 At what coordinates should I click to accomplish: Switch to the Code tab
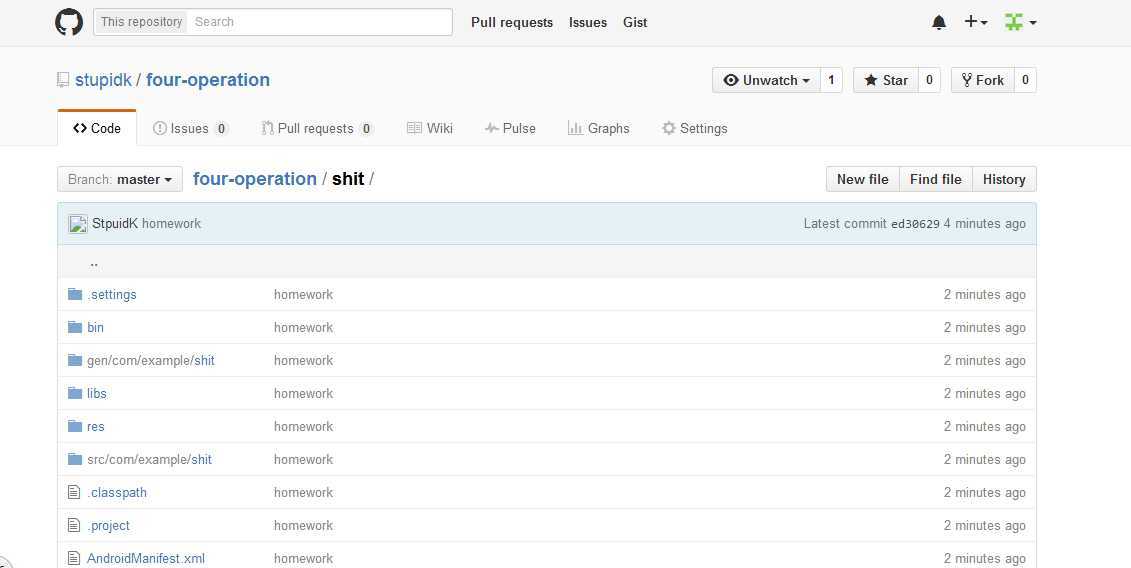click(97, 128)
